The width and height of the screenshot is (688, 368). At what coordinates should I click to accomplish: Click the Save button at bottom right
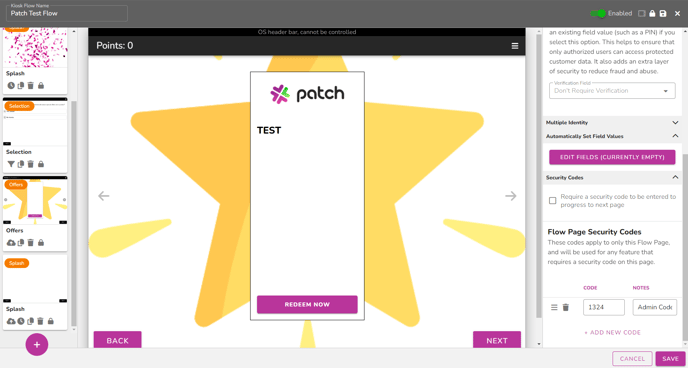670,359
